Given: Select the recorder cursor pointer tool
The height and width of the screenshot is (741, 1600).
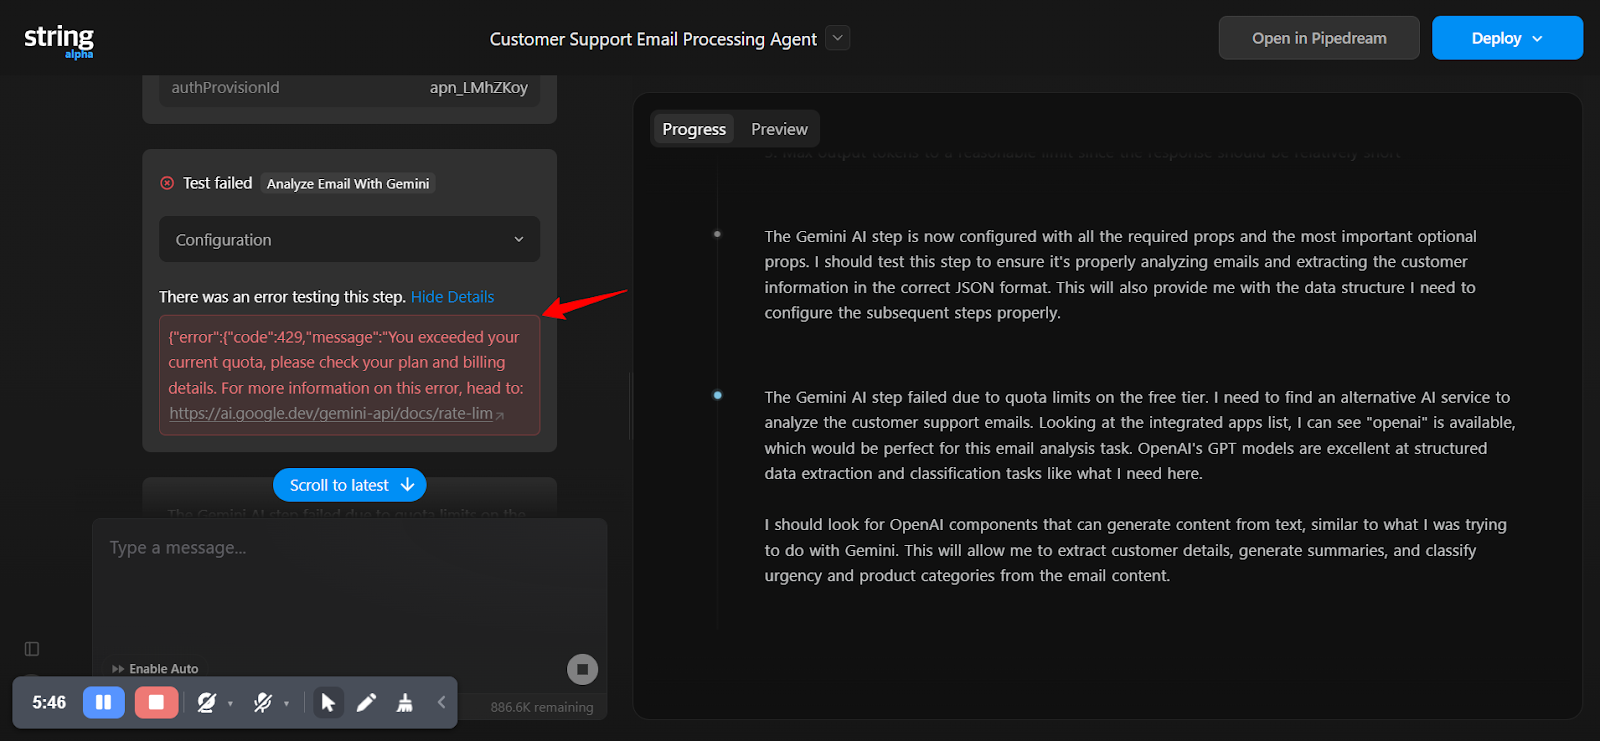Looking at the screenshot, I should point(328,703).
